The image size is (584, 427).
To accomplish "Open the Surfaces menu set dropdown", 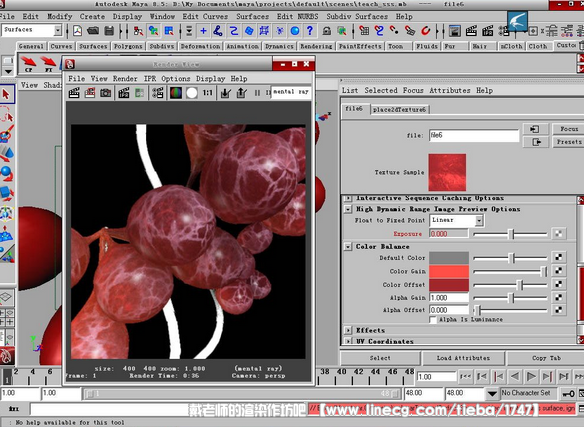I will pyautogui.click(x=58, y=30).
